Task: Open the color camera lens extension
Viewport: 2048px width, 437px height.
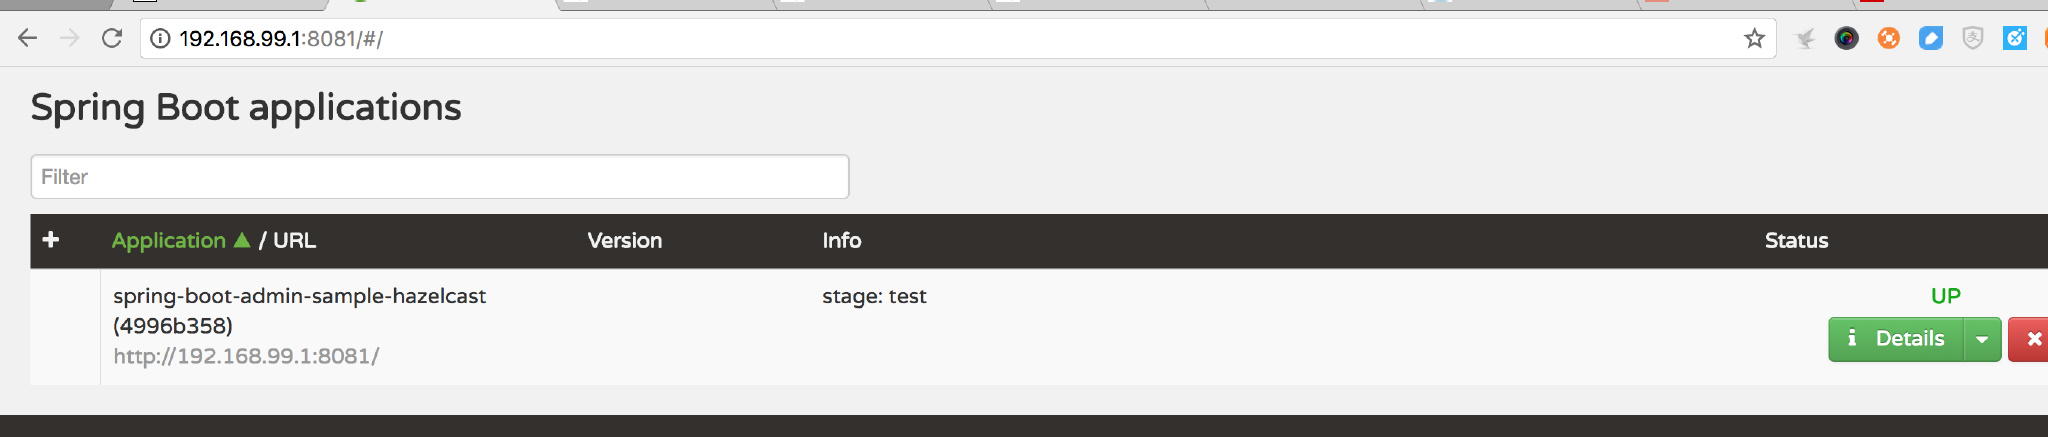Action: [x=1846, y=39]
